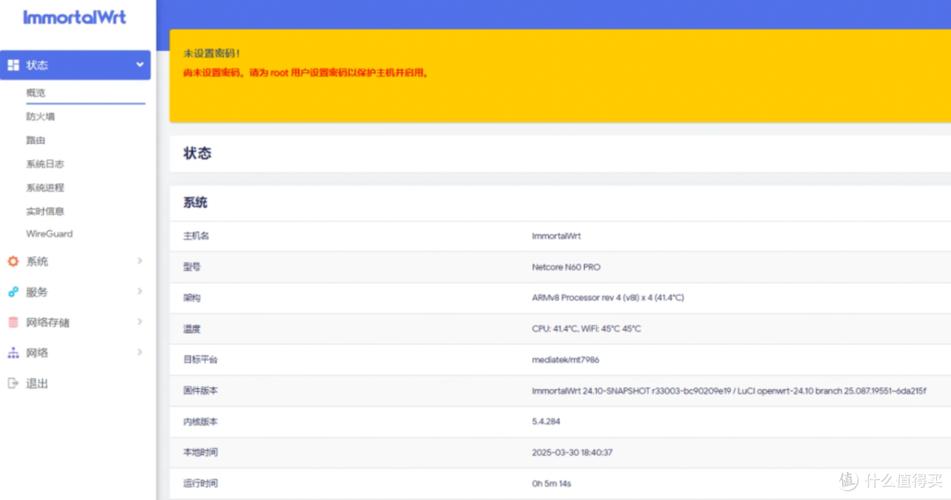Click the 退出 logout icon
The width and height of the screenshot is (951, 500).
[x=13, y=383]
